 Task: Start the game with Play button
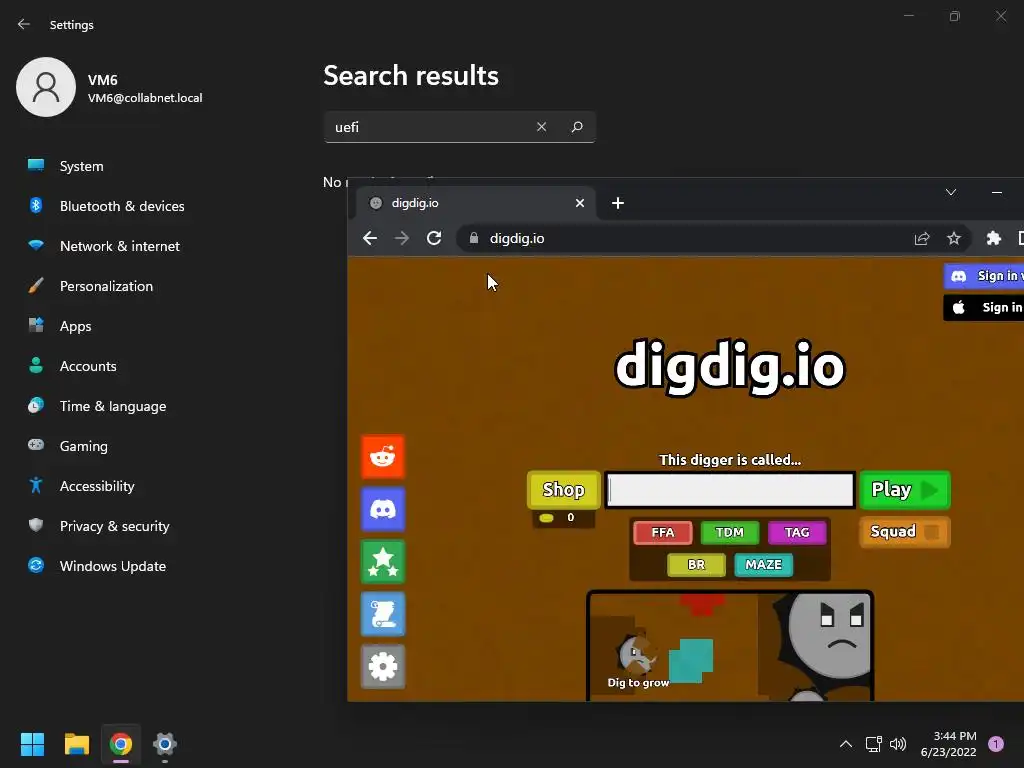[x=905, y=490]
